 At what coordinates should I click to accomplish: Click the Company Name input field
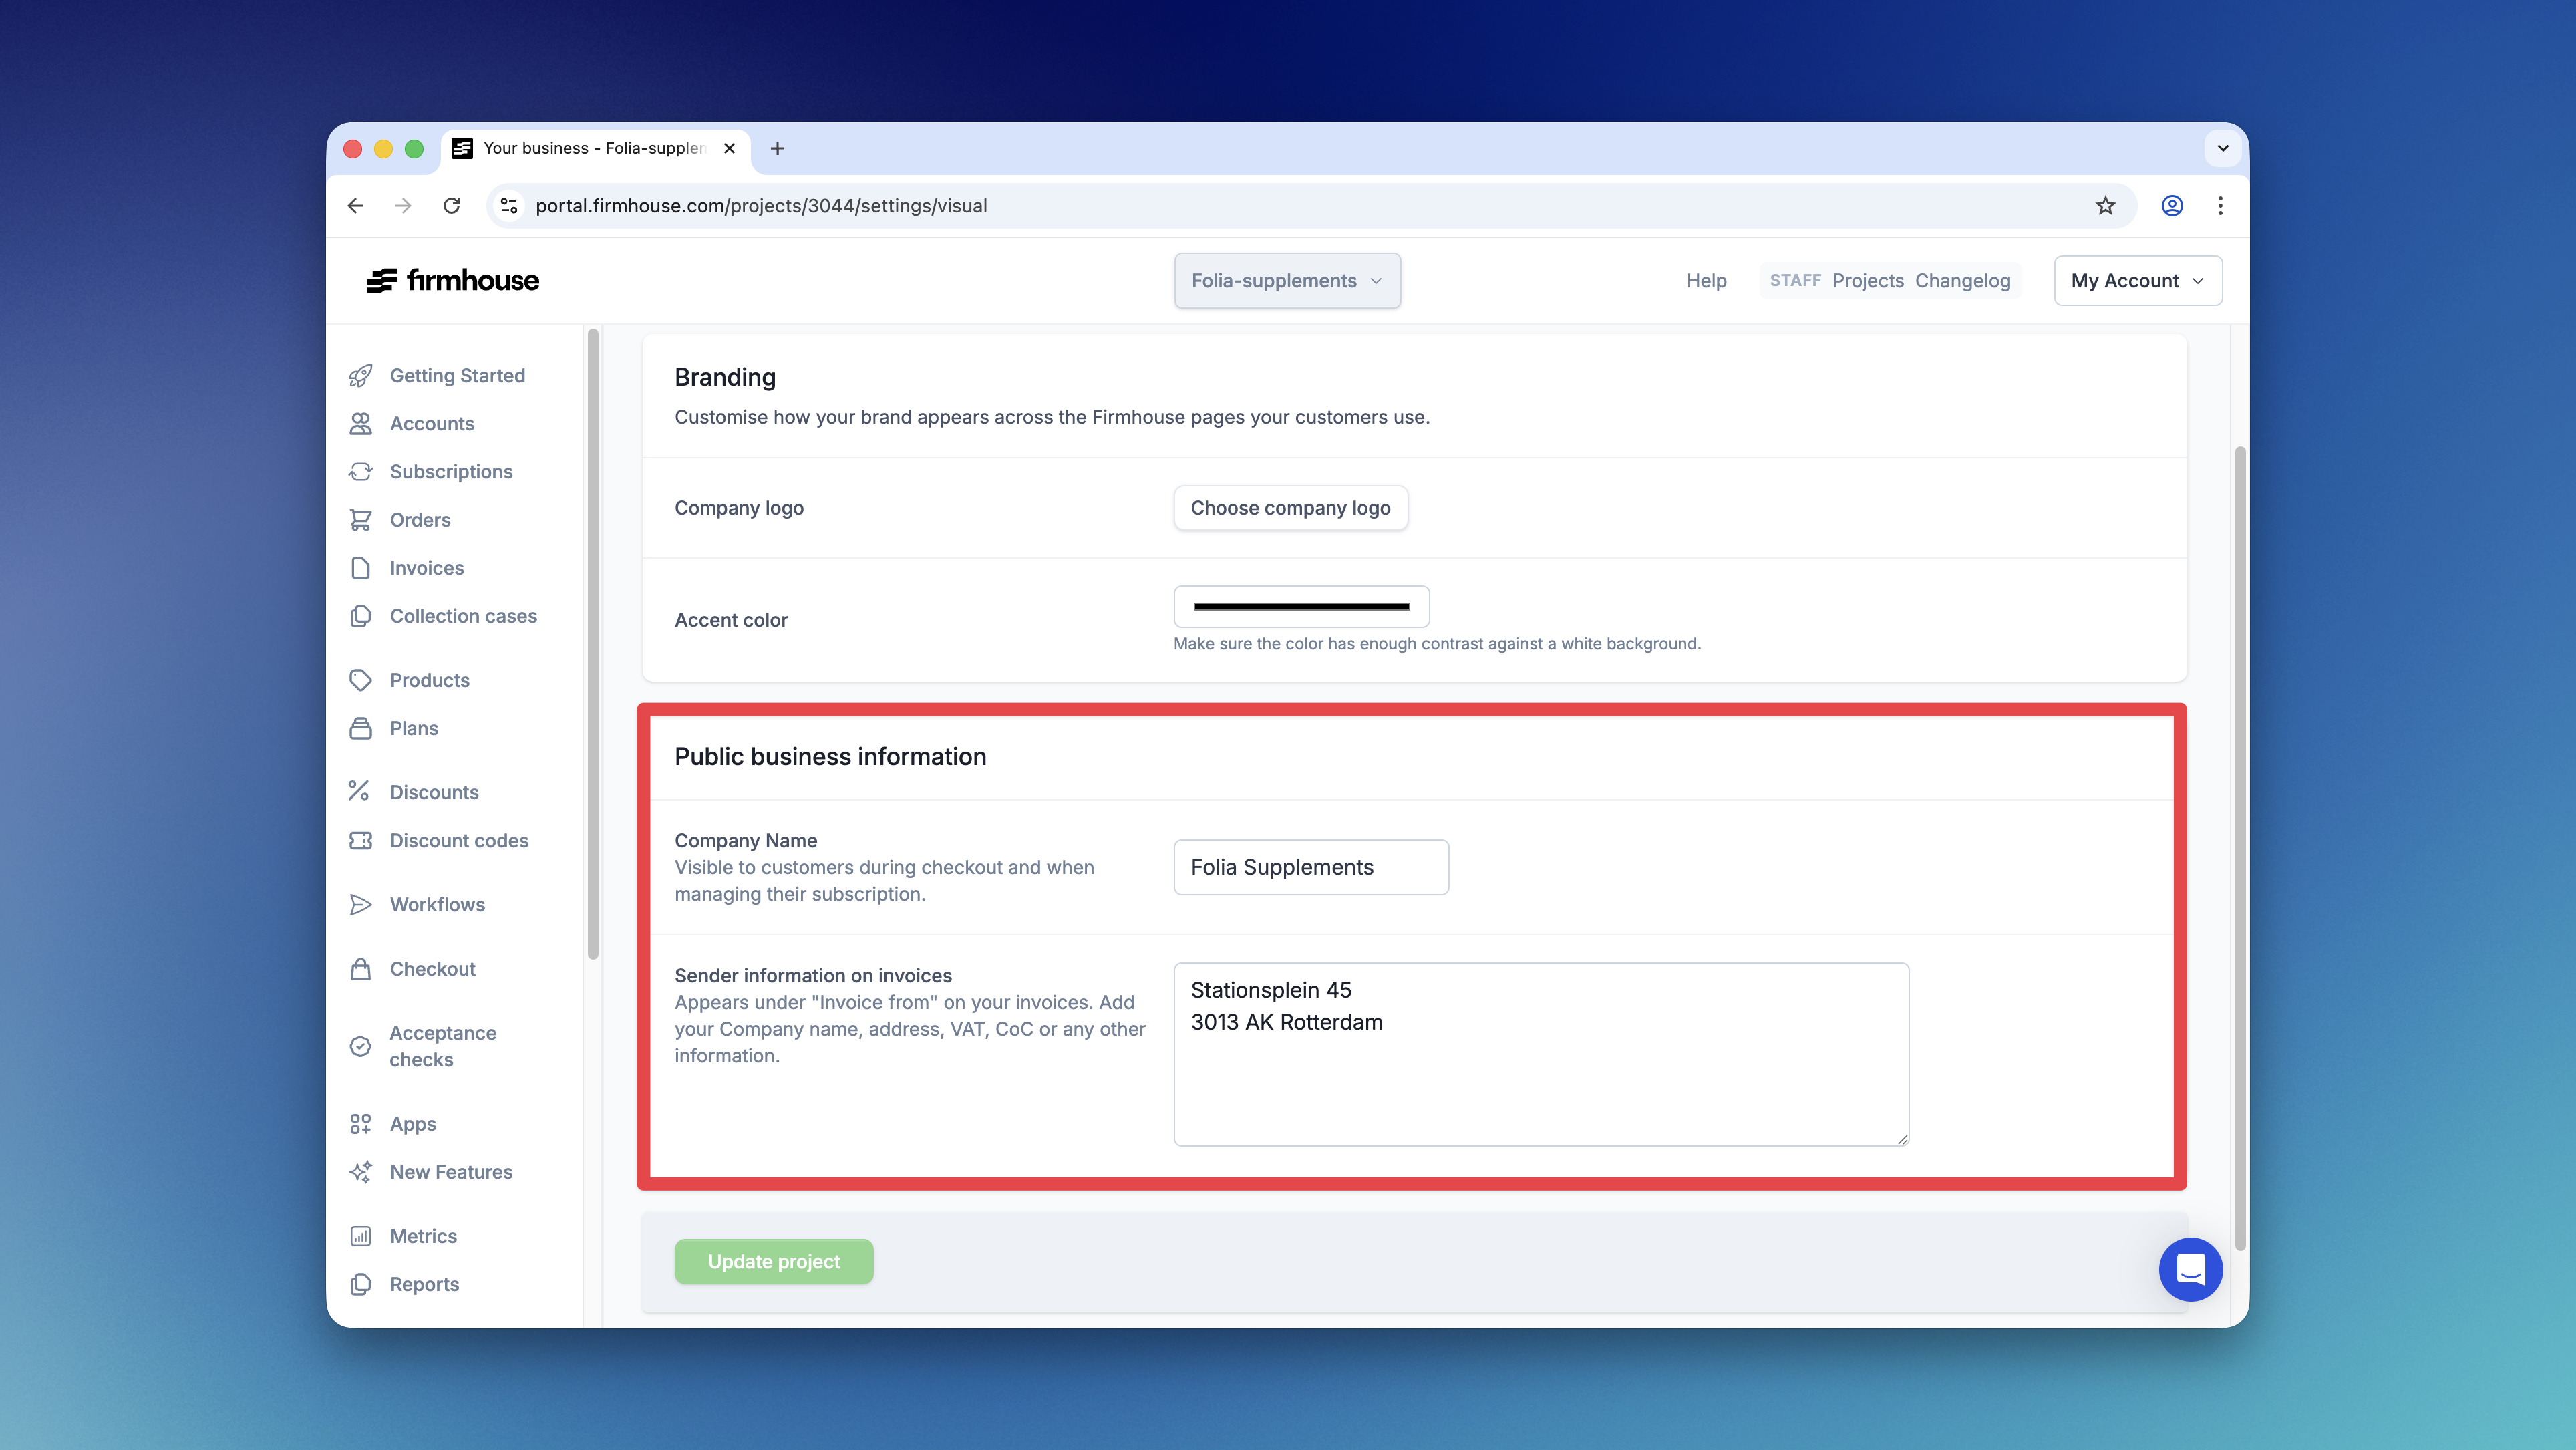(1310, 867)
